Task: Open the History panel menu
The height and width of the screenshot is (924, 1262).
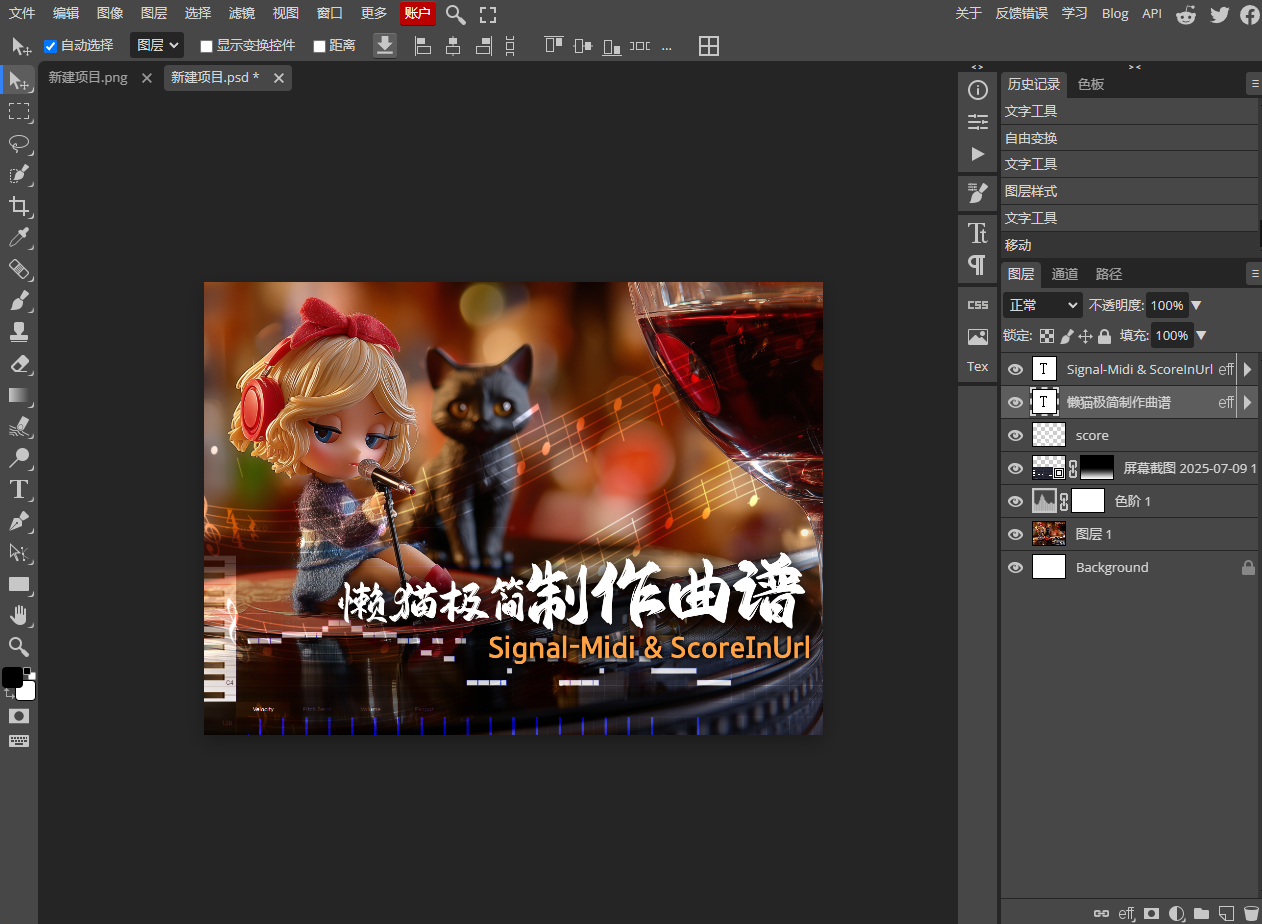Action: [1254, 84]
